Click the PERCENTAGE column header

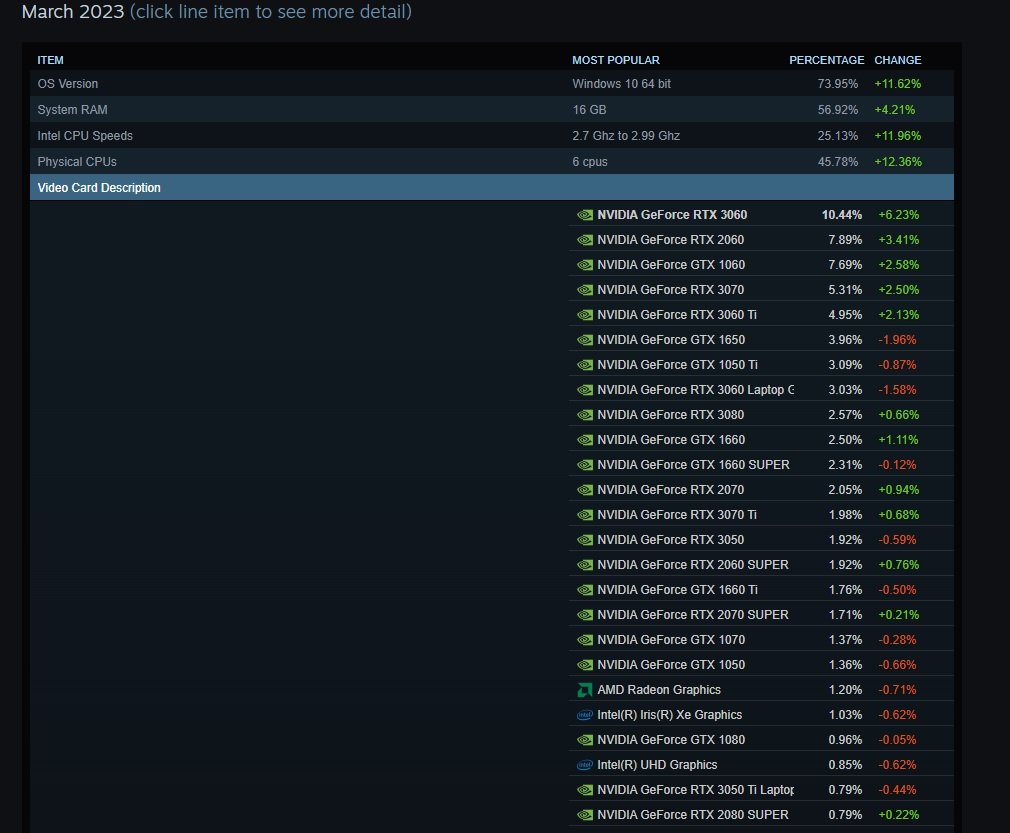pyautogui.click(x=826, y=60)
